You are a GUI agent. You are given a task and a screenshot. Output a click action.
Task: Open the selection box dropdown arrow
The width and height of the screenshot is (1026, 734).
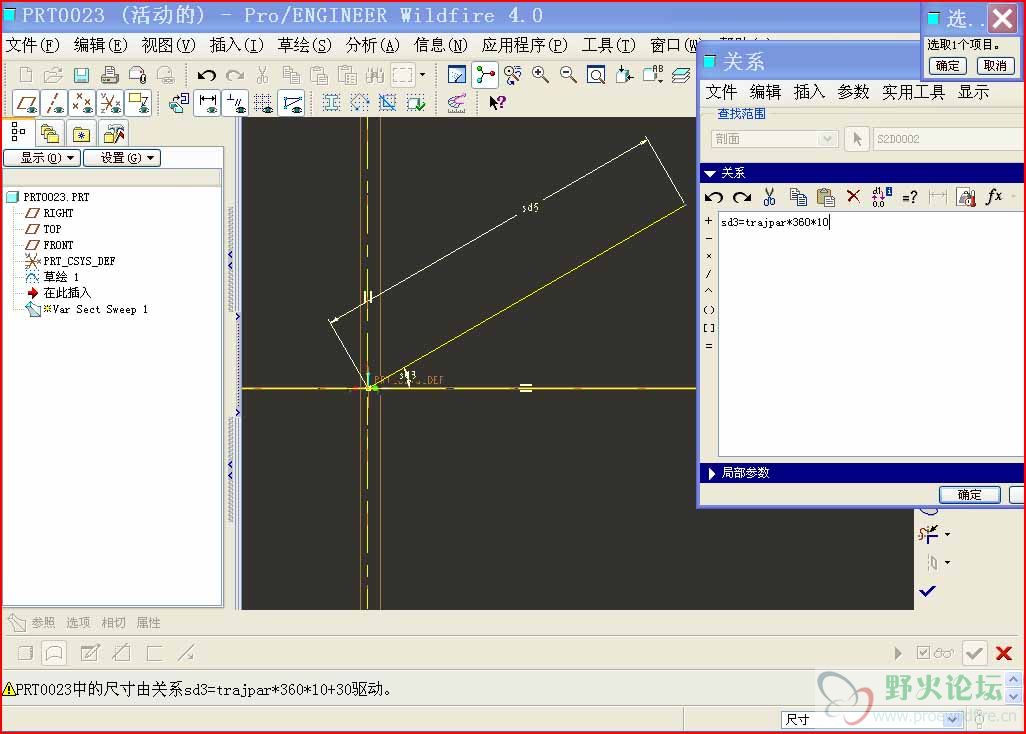click(422, 75)
